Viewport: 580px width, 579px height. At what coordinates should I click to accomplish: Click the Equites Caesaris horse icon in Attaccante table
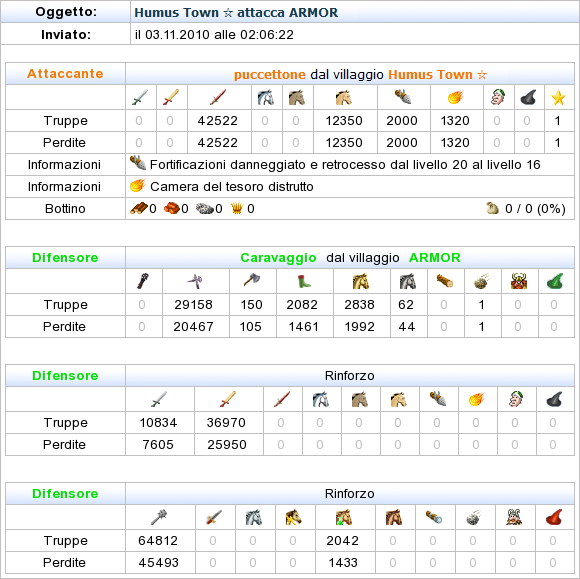297,97
